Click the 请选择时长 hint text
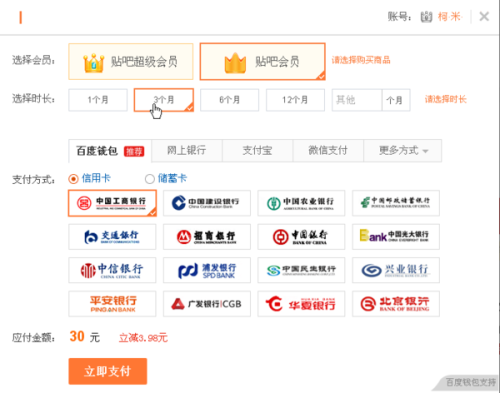Screen dimensions: 500x393 (x=446, y=99)
